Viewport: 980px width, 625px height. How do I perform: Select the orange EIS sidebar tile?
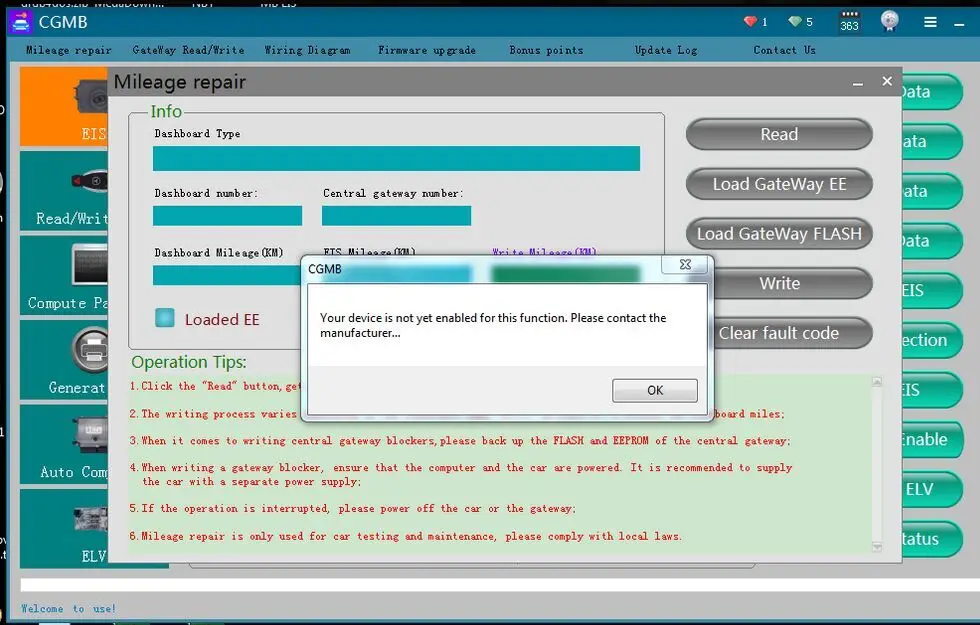[x=64, y=106]
